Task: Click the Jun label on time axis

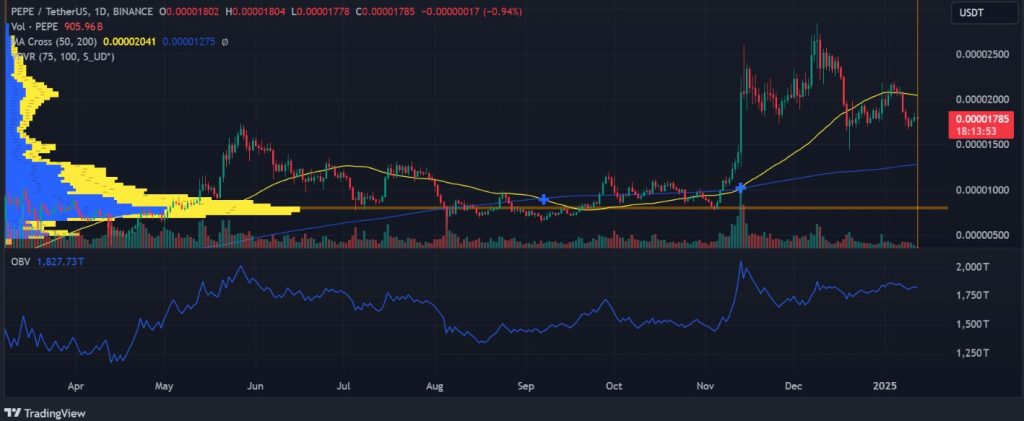Action: point(255,386)
